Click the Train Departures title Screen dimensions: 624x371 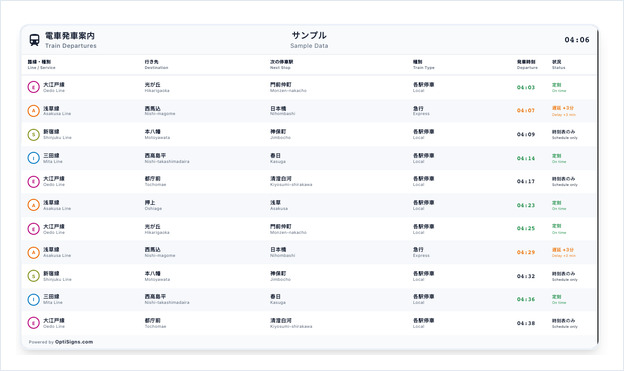70,40
